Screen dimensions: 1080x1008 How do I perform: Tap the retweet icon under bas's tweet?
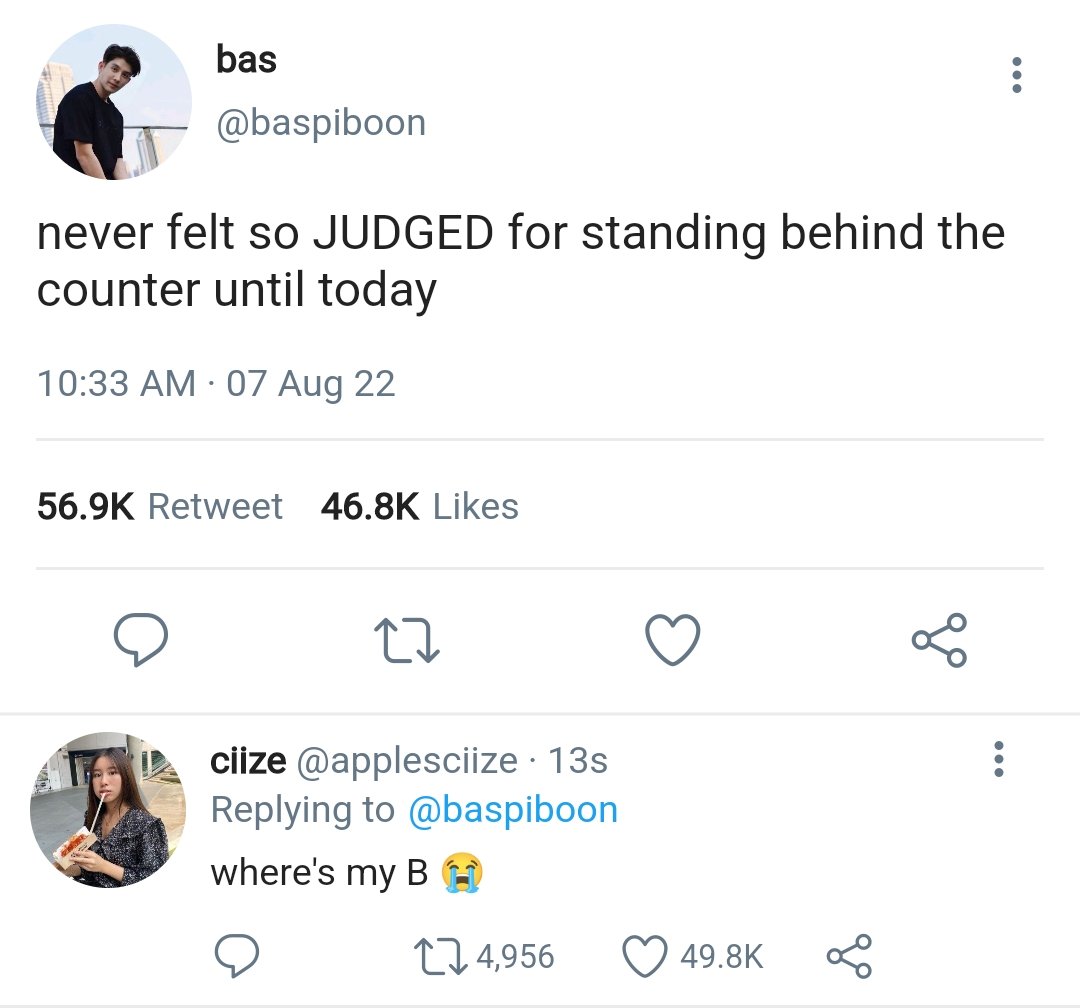406,641
